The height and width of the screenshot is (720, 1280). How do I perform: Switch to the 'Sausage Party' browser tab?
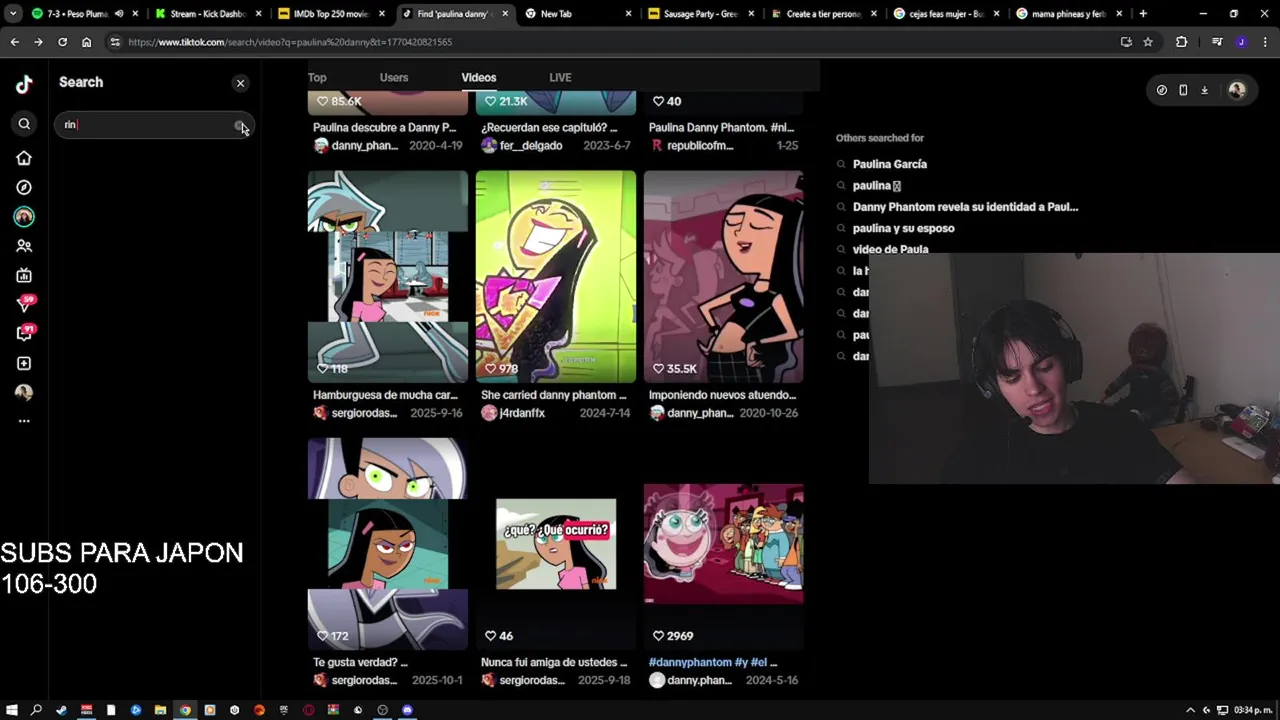tap(700, 14)
